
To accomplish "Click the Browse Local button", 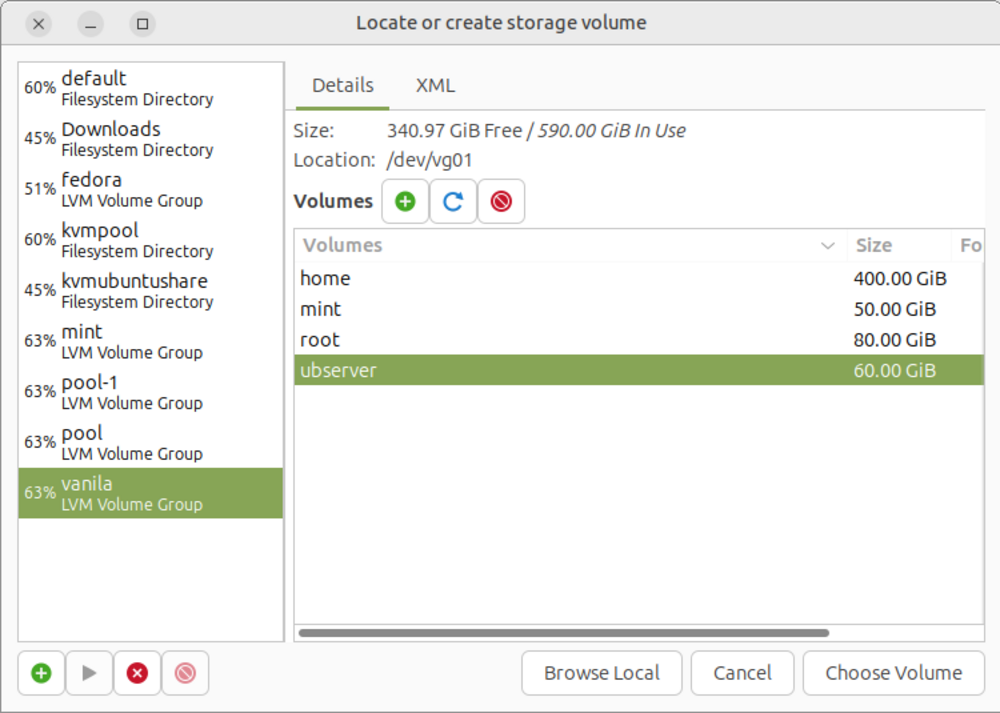I will pos(601,673).
